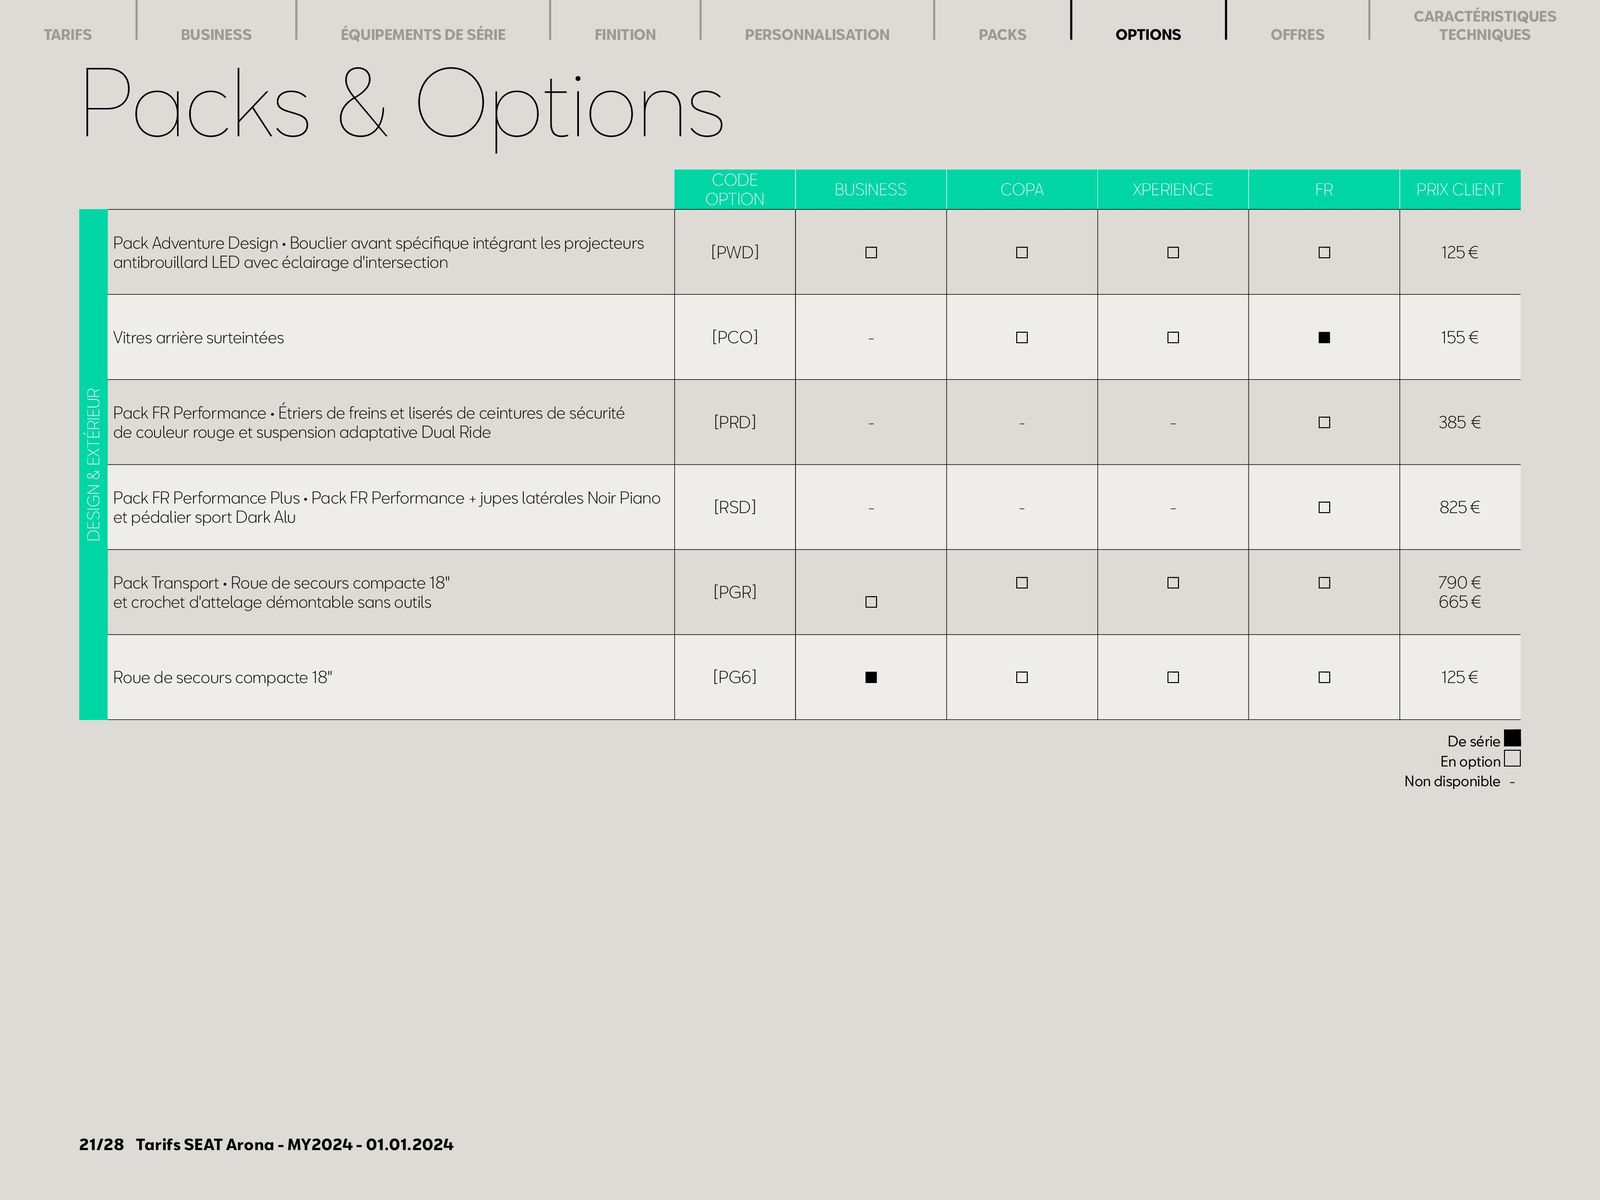Click the En option legend empty square
The width and height of the screenshot is (1600, 1200).
pos(1512,759)
